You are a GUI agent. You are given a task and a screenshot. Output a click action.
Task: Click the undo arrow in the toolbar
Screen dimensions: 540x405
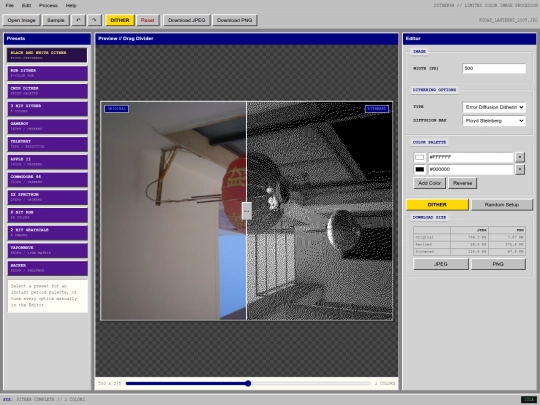78,20
